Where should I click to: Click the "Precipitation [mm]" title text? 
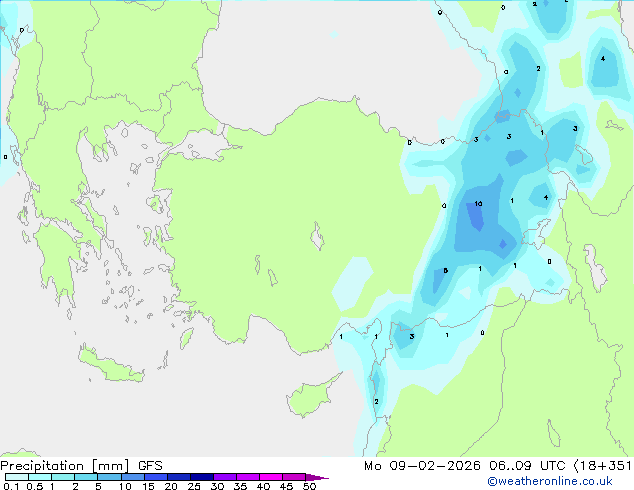(x=65, y=466)
